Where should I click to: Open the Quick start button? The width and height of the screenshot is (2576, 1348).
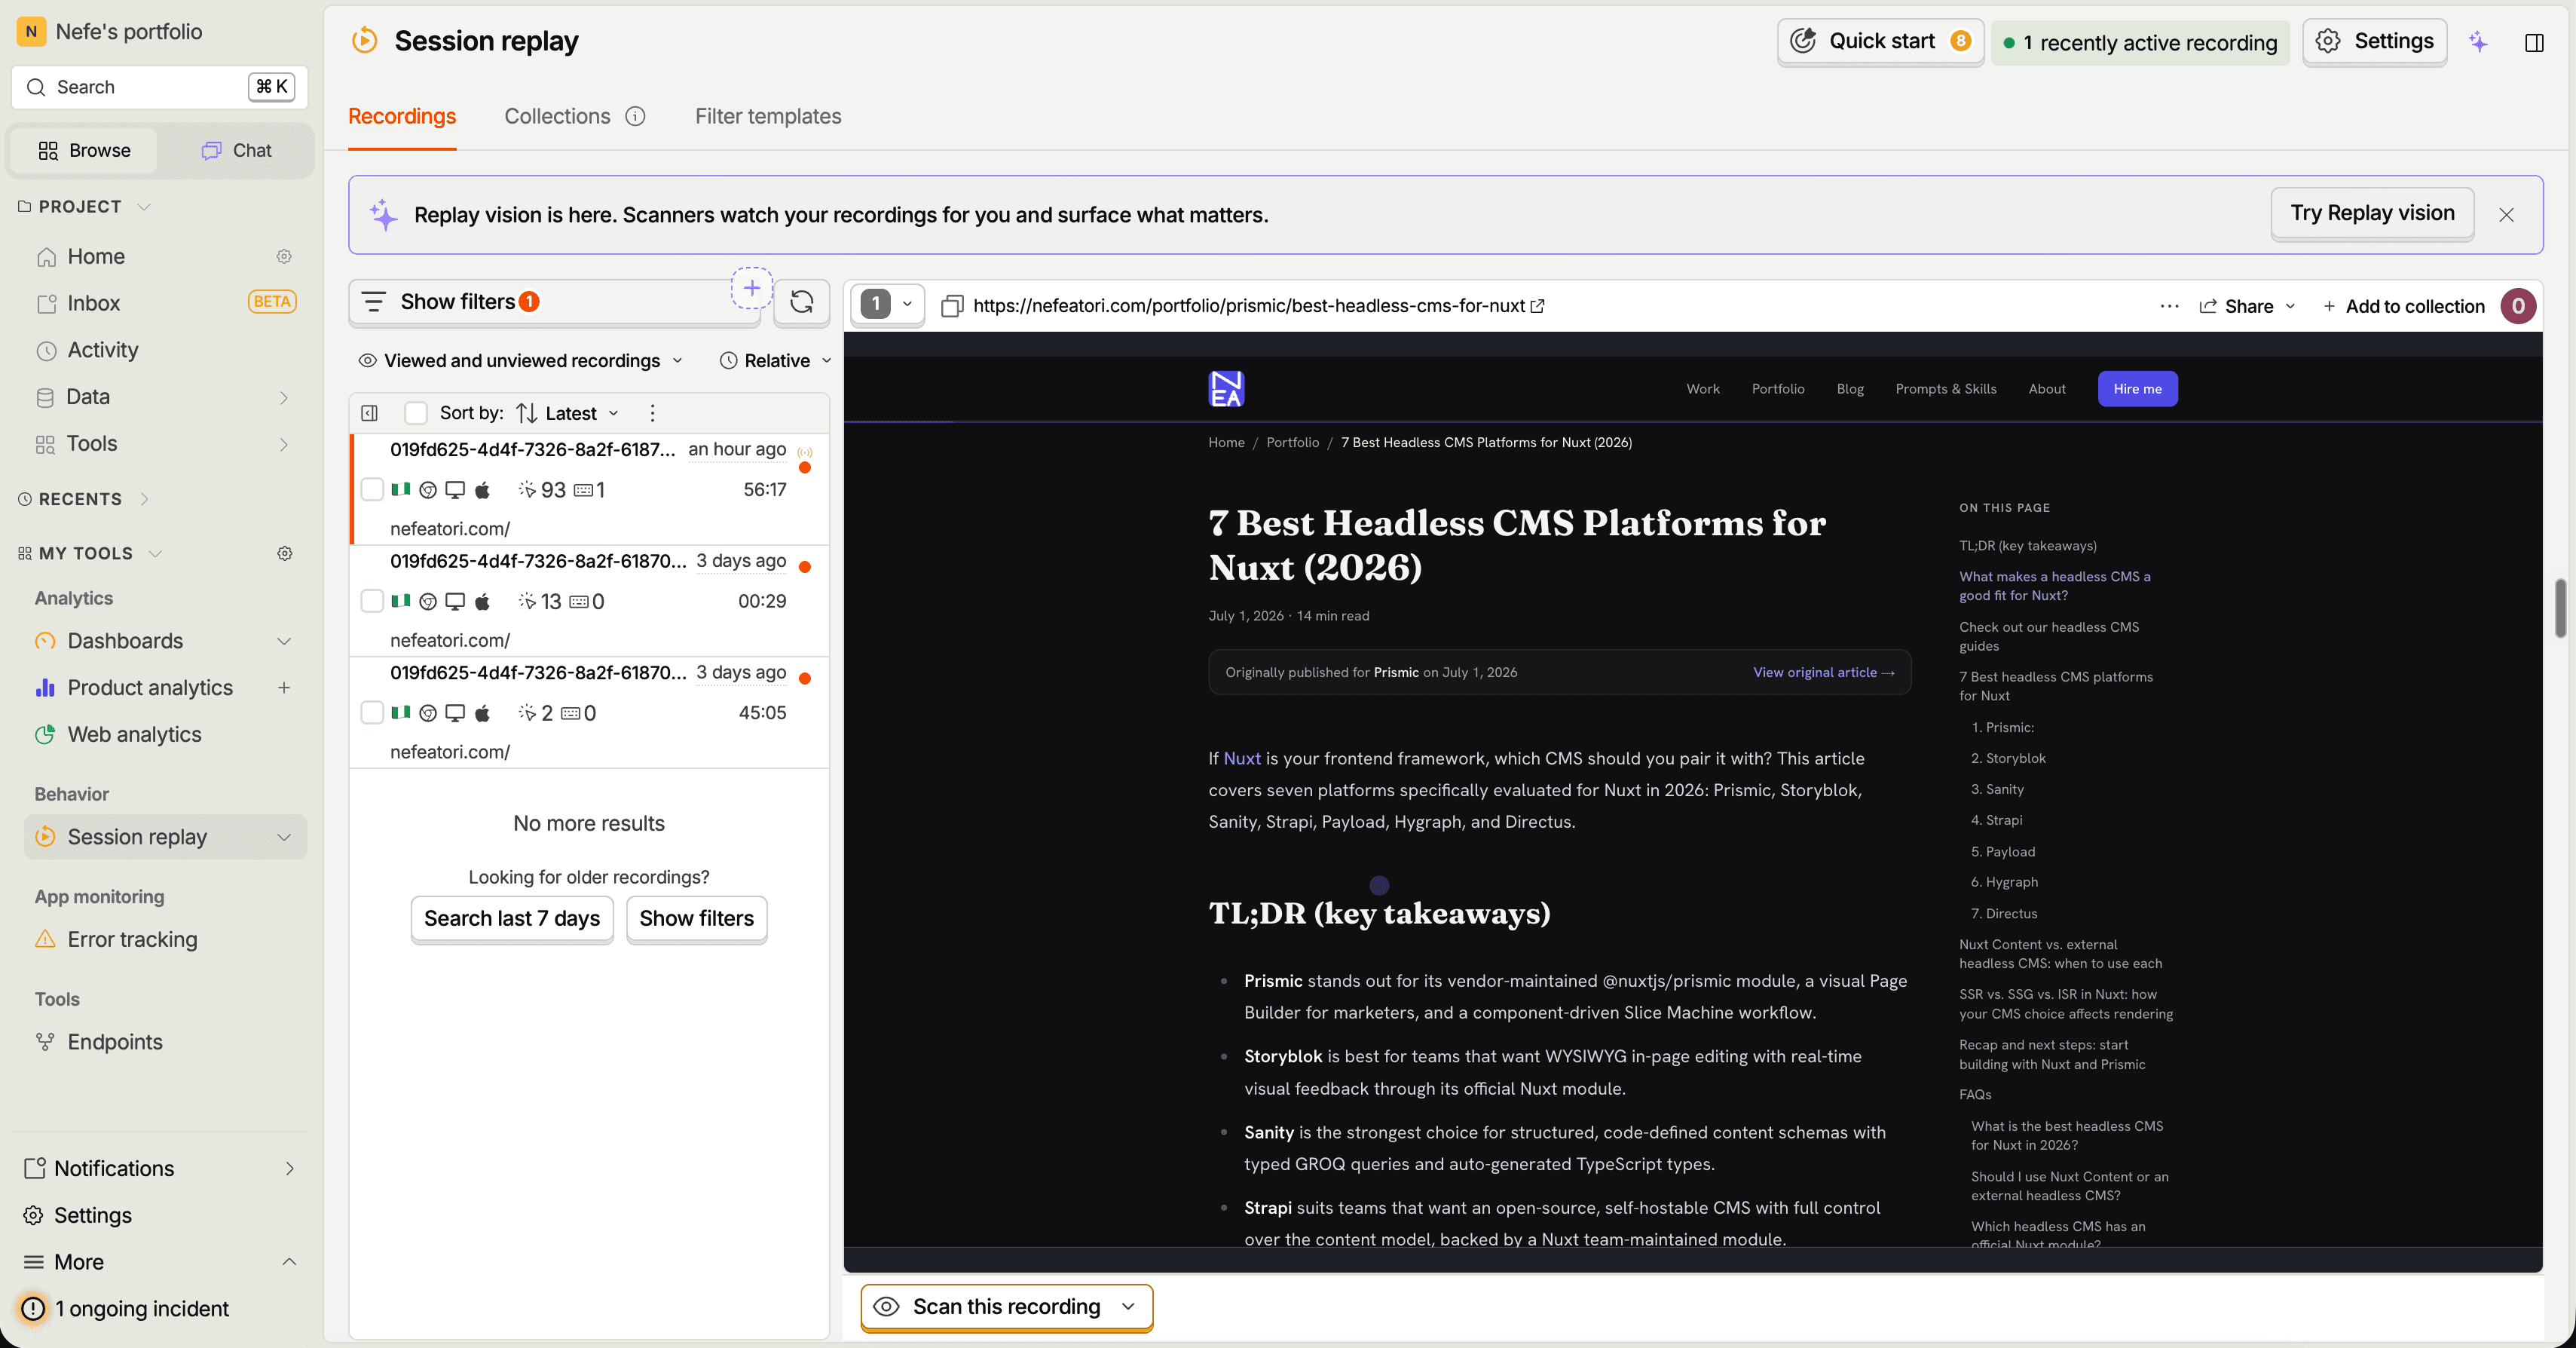coord(1880,41)
